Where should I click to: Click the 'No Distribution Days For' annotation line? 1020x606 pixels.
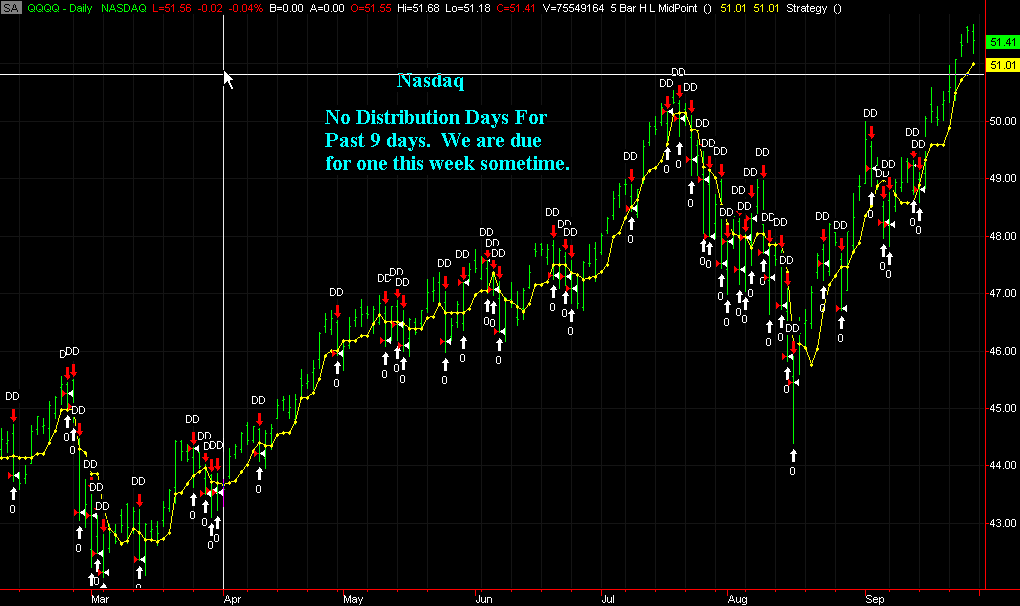(436, 117)
